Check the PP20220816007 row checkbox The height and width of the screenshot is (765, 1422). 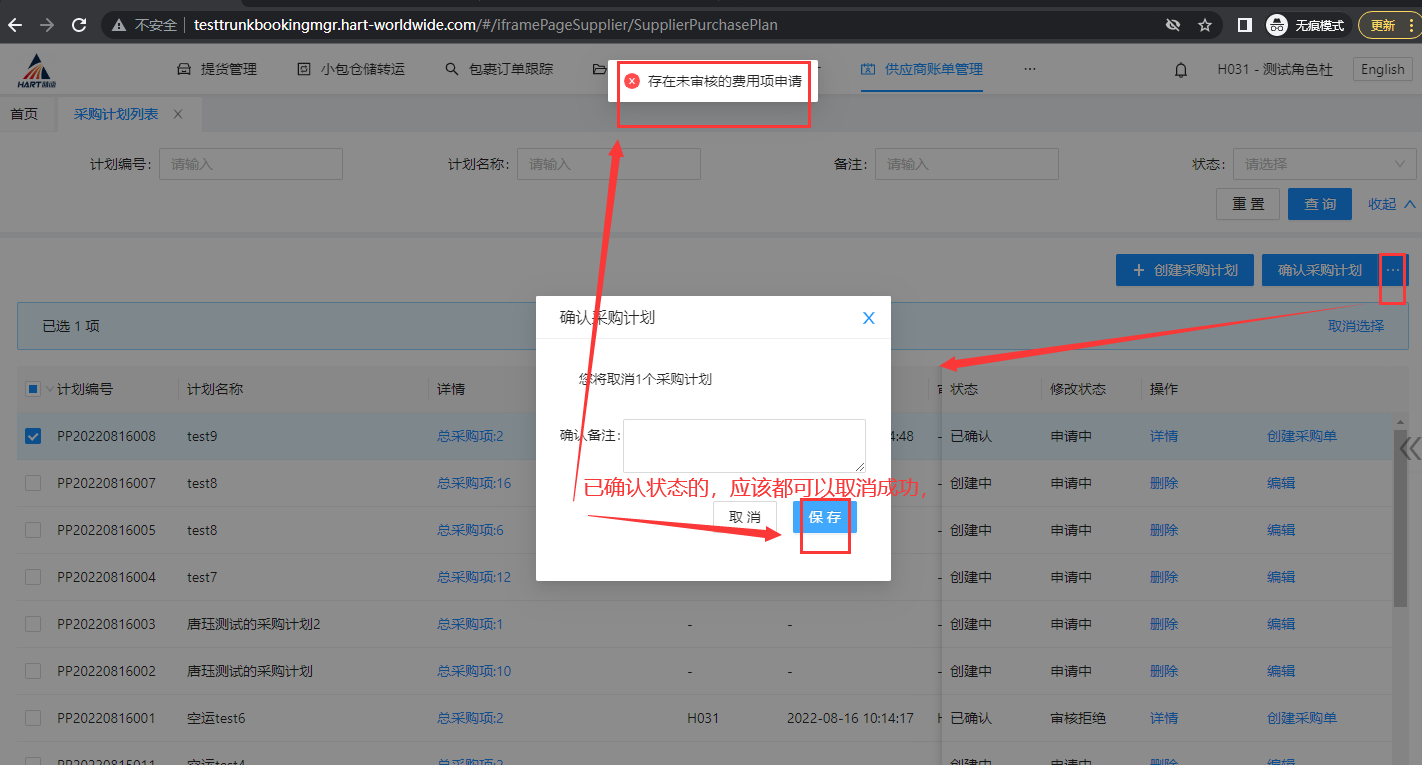(x=33, y=483)
